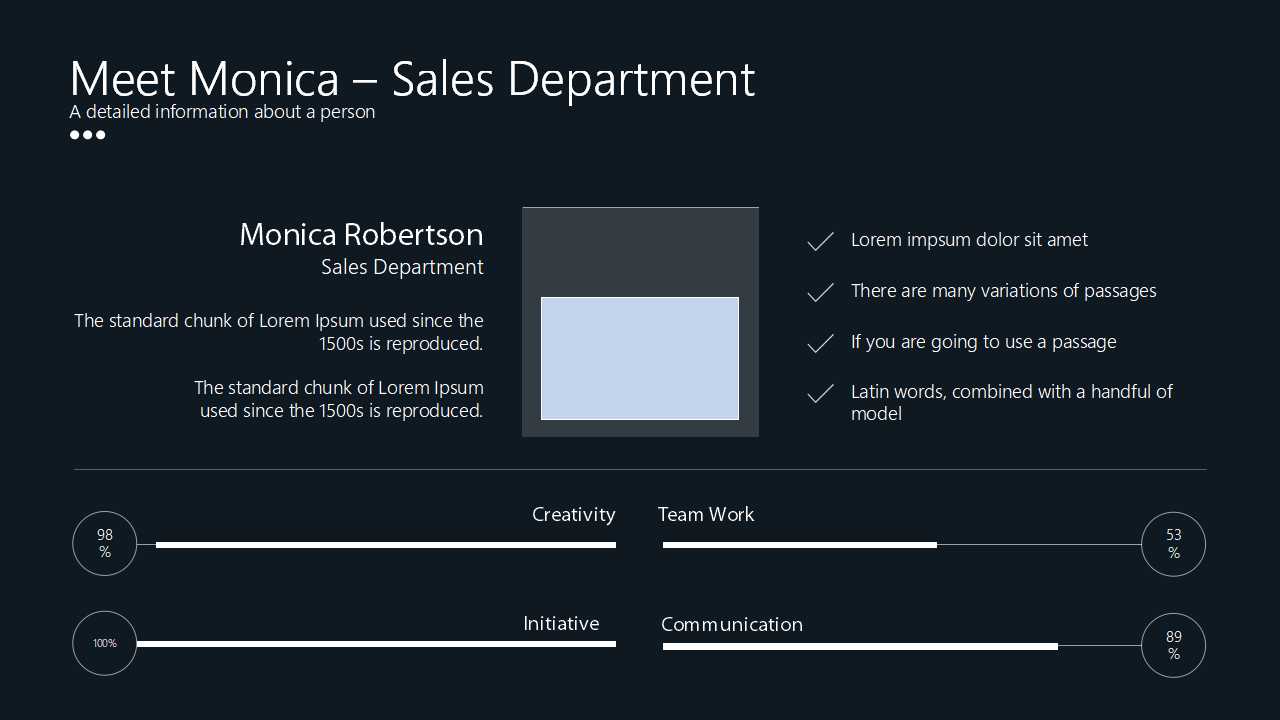Viewport: 1280px width, 720px height.
Task: Click the Communication label text
Action: pyautogui.click(x=732, y=624)
